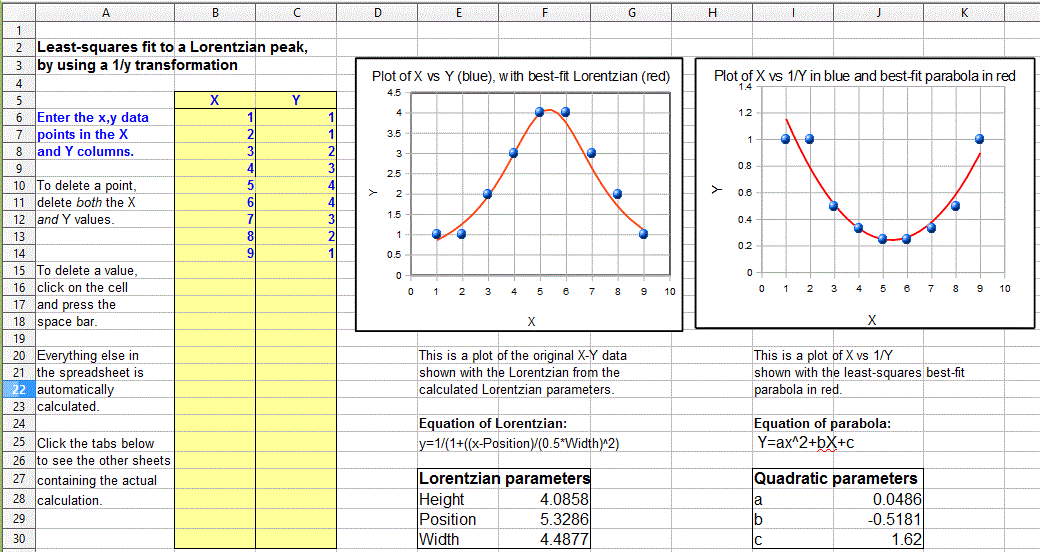Select the column B header
Image resolution: width=1040 pixels, height=552 pixels.
pos(215,12)
